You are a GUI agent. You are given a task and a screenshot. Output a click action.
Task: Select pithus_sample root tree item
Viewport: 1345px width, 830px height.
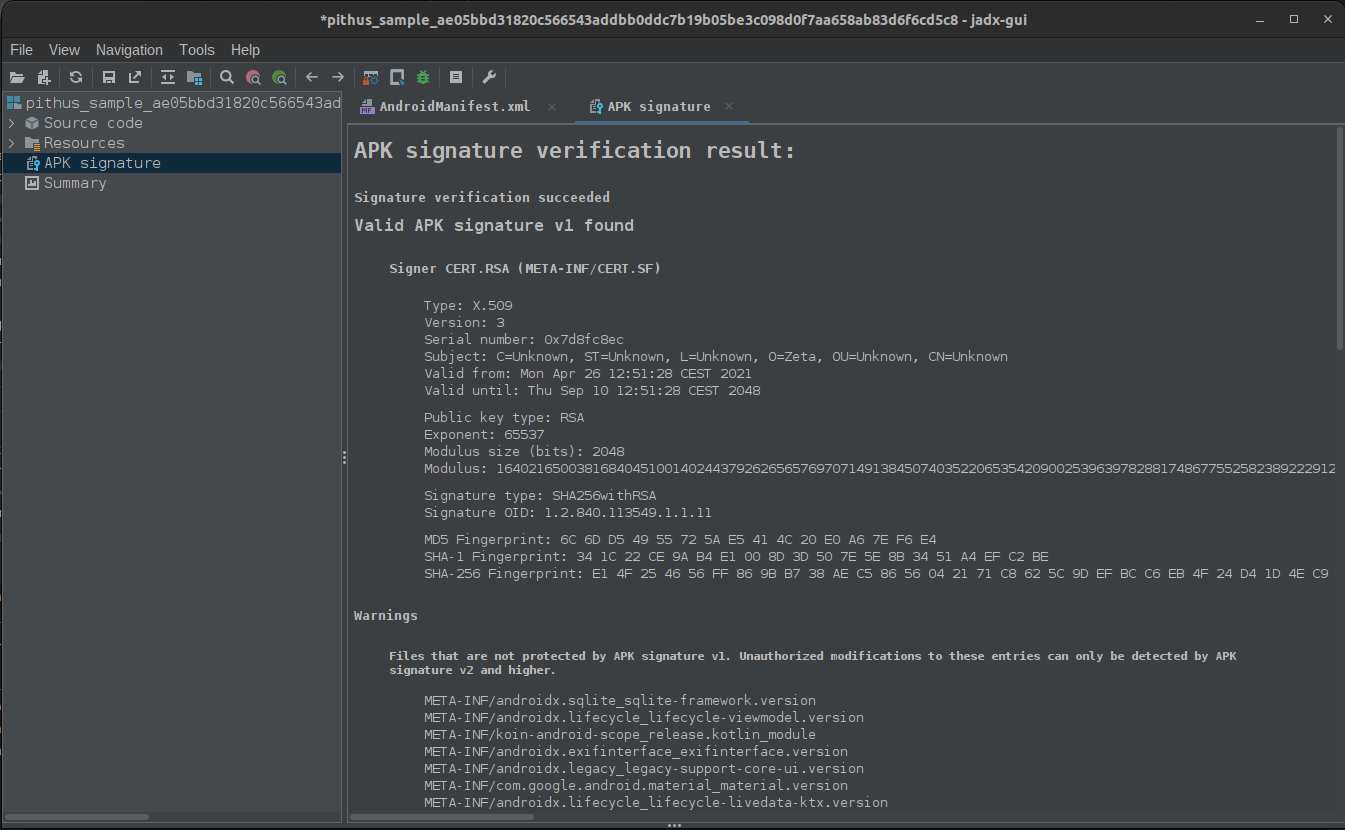pyautogui.click(x=173, y=103)
